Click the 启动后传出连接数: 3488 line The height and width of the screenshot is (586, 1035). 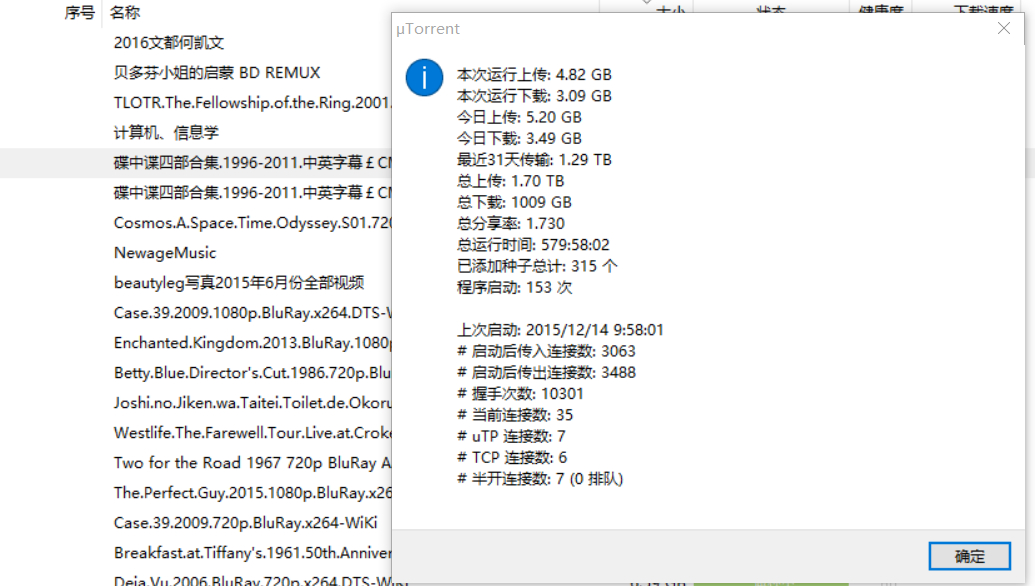tap(547, 373)
